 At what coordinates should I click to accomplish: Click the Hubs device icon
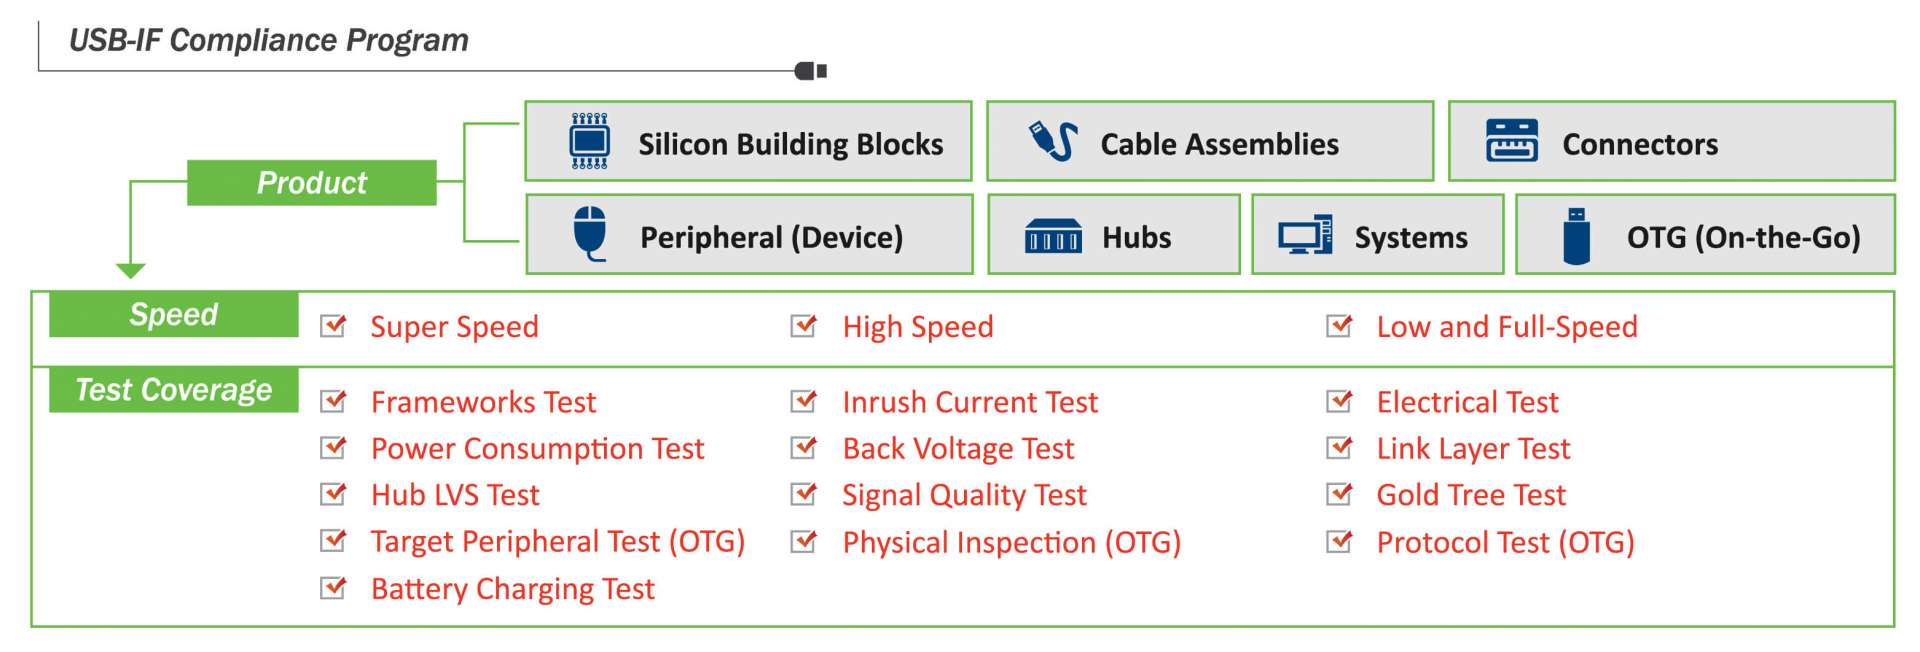tap(1053, 236)
